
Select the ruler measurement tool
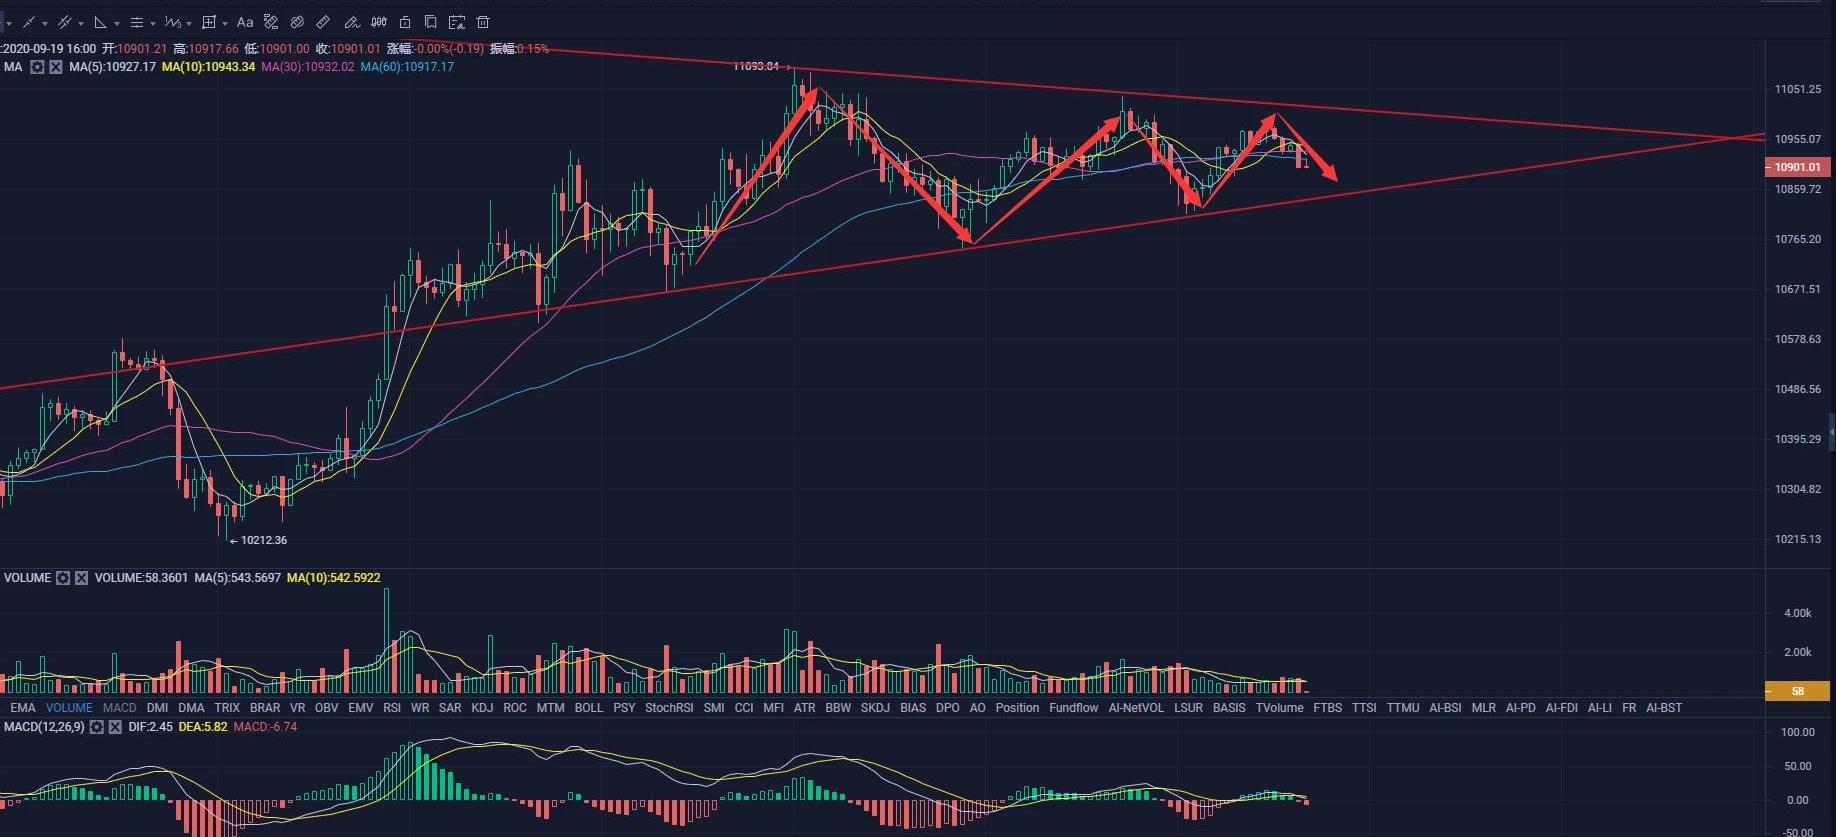click(x=323, y=22)
